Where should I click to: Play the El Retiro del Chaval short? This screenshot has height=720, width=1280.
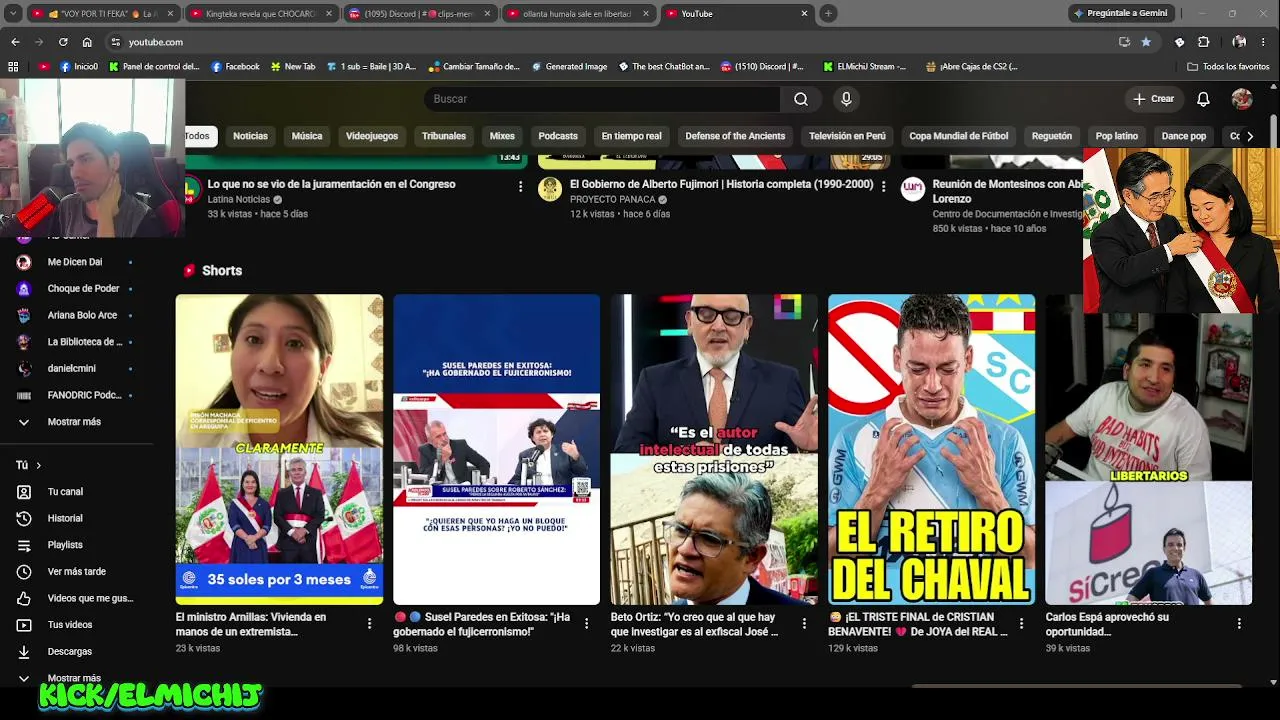coord(931,449)
